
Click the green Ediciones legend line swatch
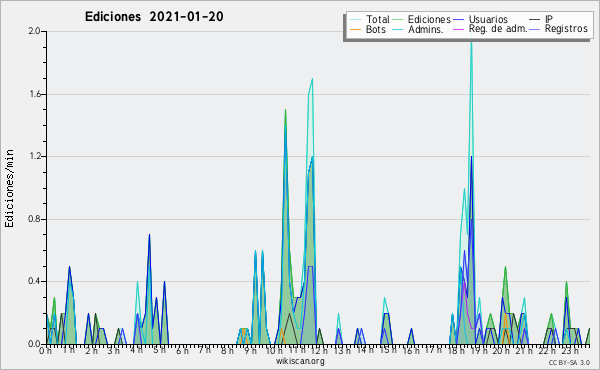tap(398, 20)
